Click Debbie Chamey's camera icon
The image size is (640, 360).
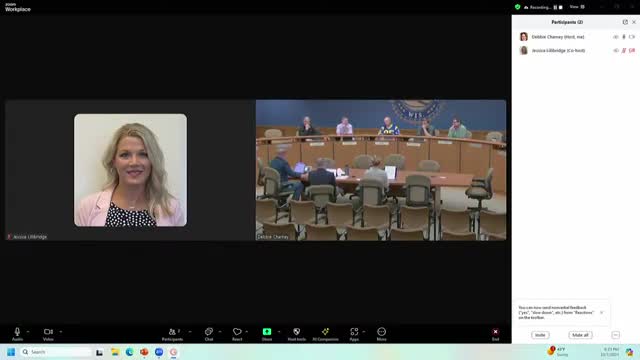pos(632,37)
